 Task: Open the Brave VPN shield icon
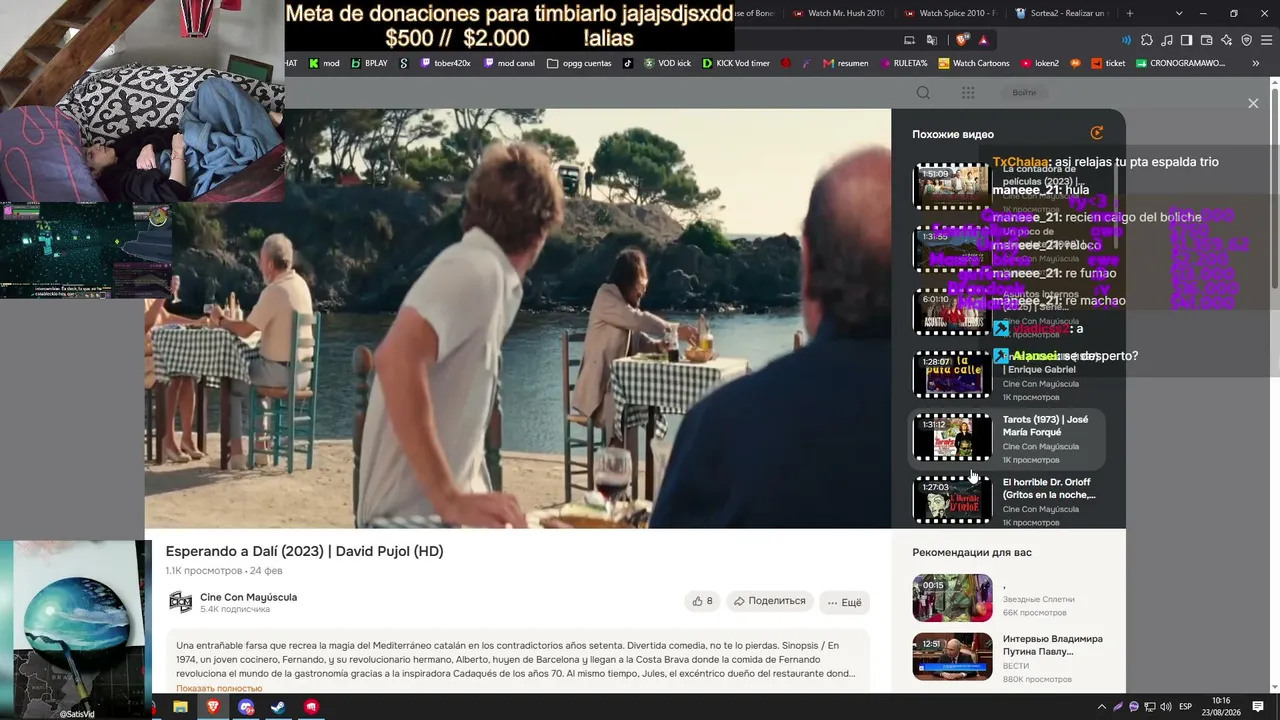[1246, 40]
